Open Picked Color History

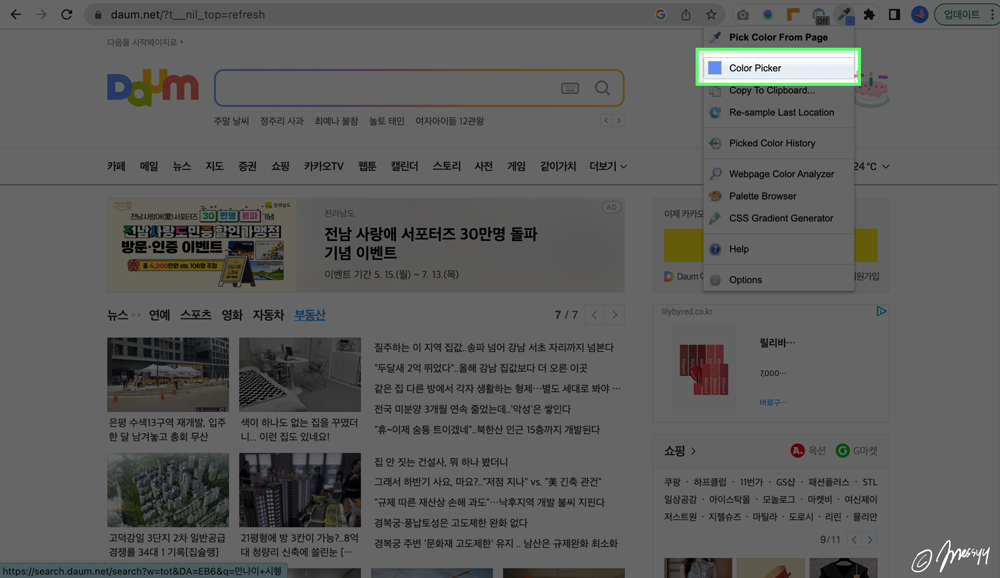tap(779, 143)
